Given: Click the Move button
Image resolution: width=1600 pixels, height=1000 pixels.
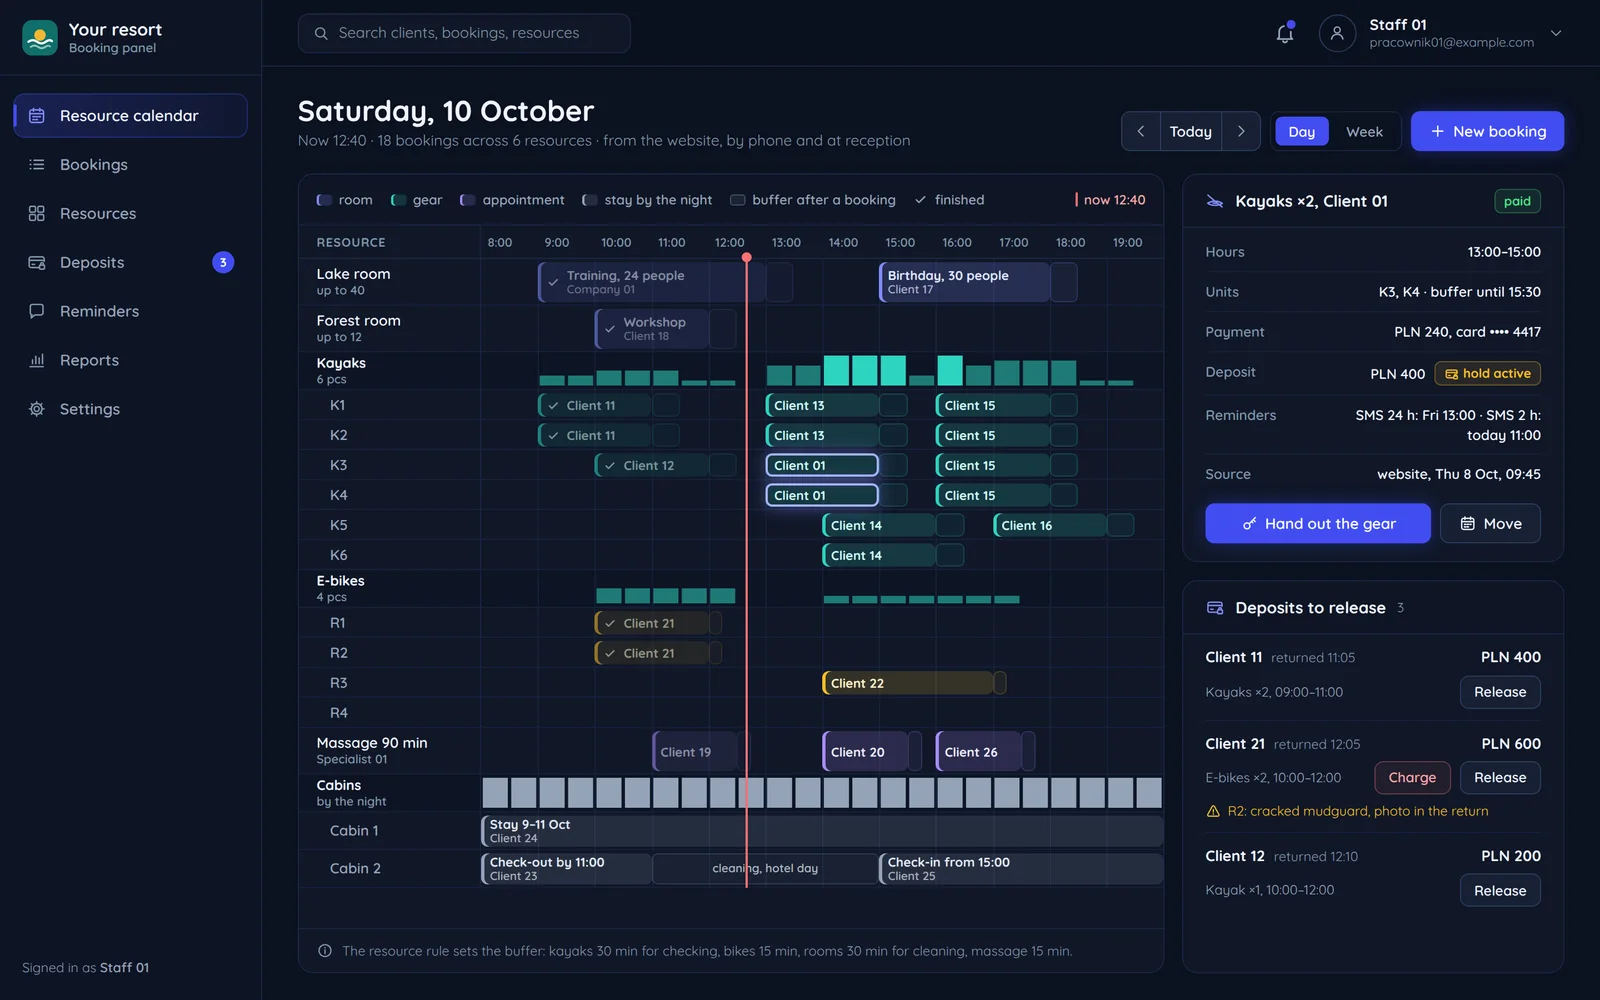Looking at the screenshot, I should [x=1490, y=523].
